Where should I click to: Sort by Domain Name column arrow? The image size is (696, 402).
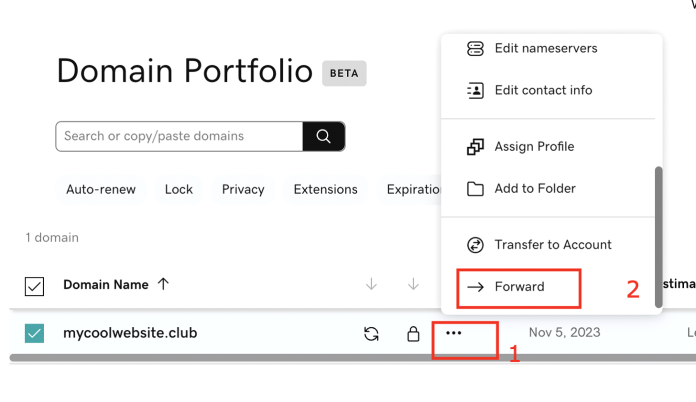point(163,284)
